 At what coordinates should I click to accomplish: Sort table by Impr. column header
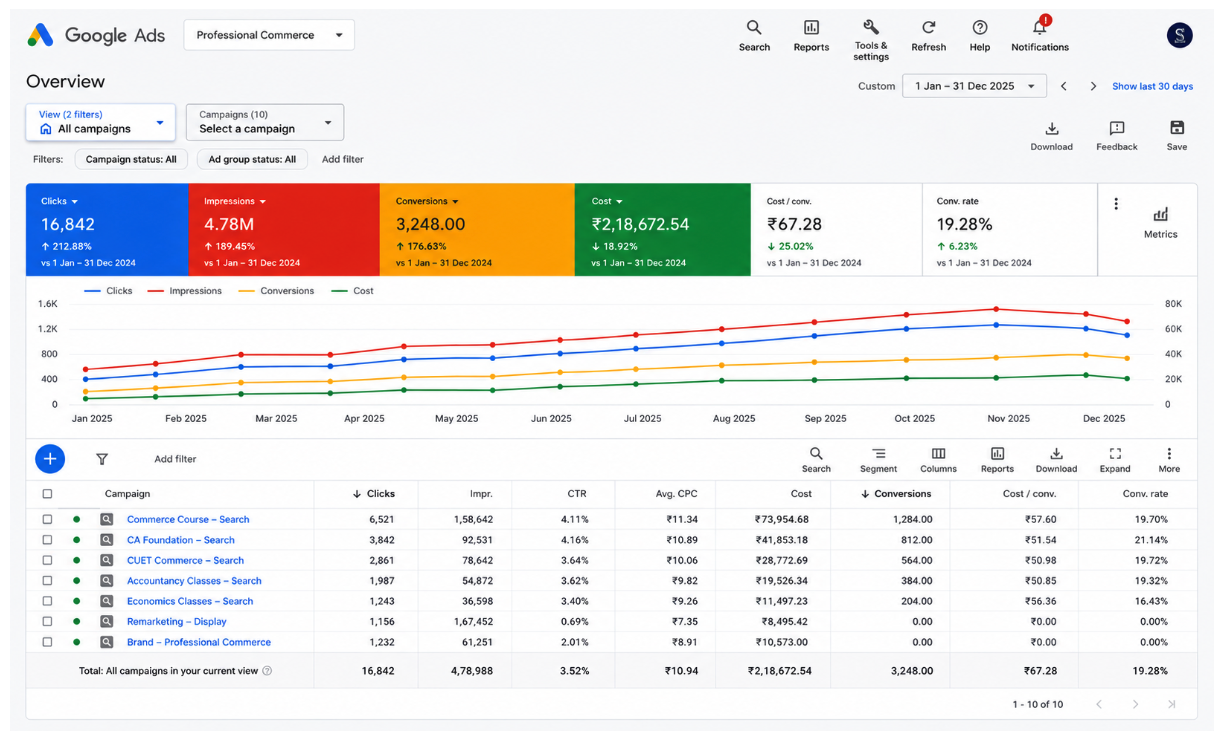coord(481,493)
